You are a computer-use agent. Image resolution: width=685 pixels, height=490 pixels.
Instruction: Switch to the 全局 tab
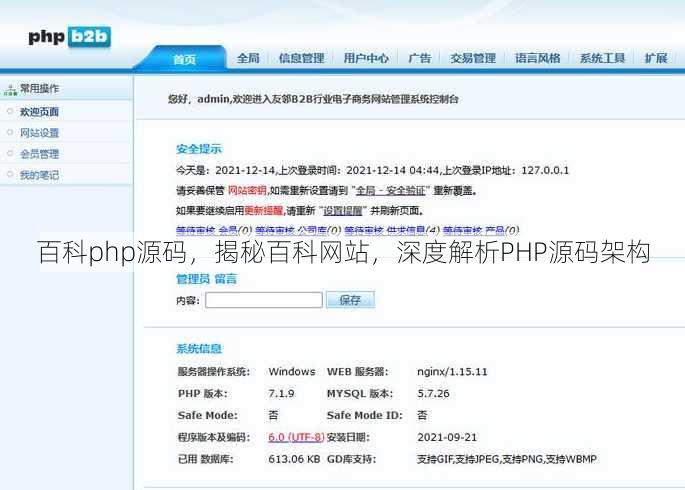click(x=248, y=58)
